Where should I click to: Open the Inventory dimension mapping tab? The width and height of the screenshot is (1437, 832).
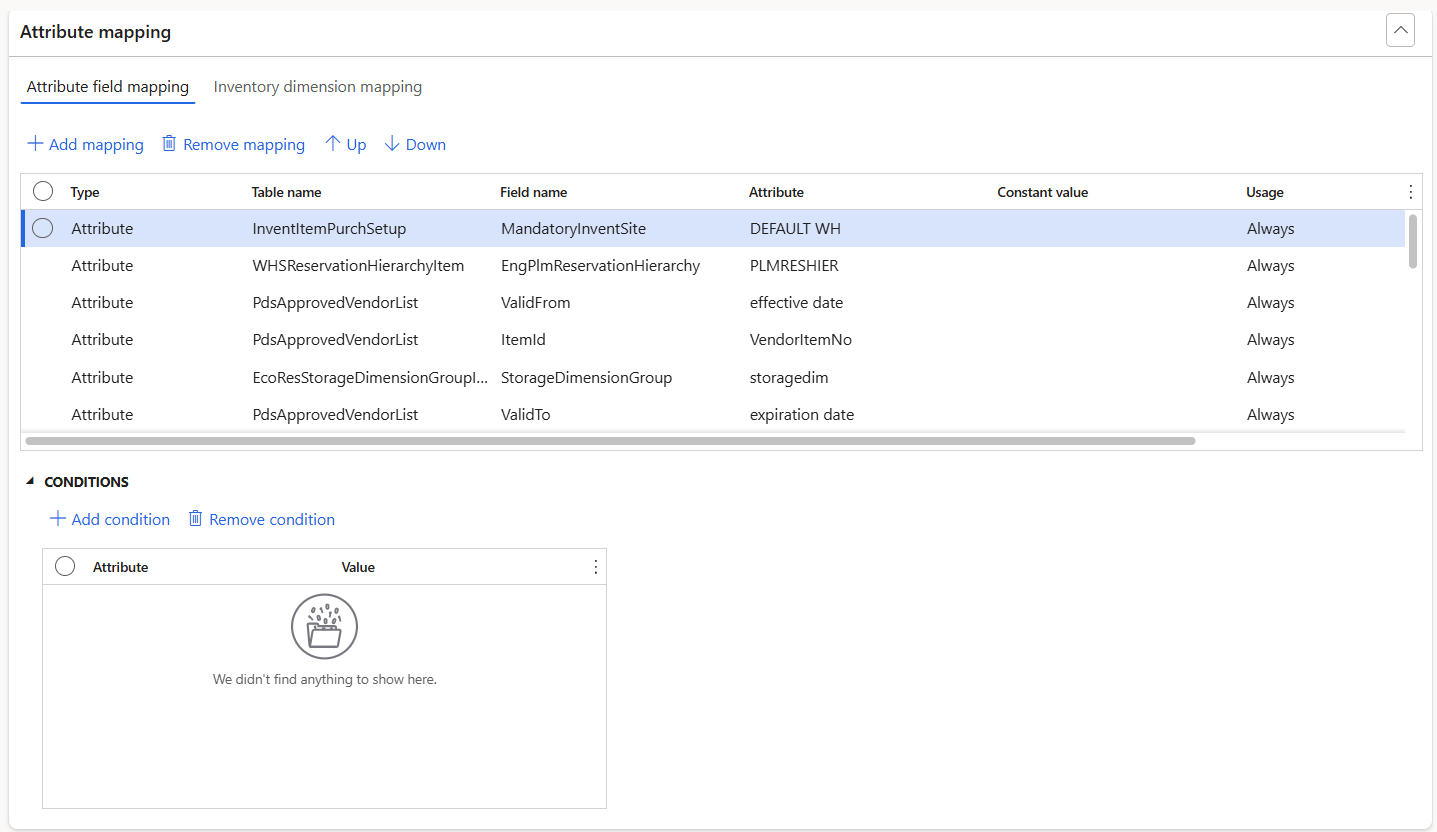click(x=318, y=87)
